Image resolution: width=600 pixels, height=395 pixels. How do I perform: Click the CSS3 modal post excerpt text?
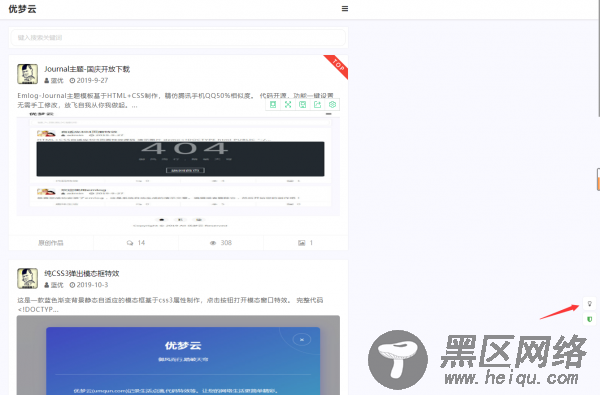tap(170, 305)
